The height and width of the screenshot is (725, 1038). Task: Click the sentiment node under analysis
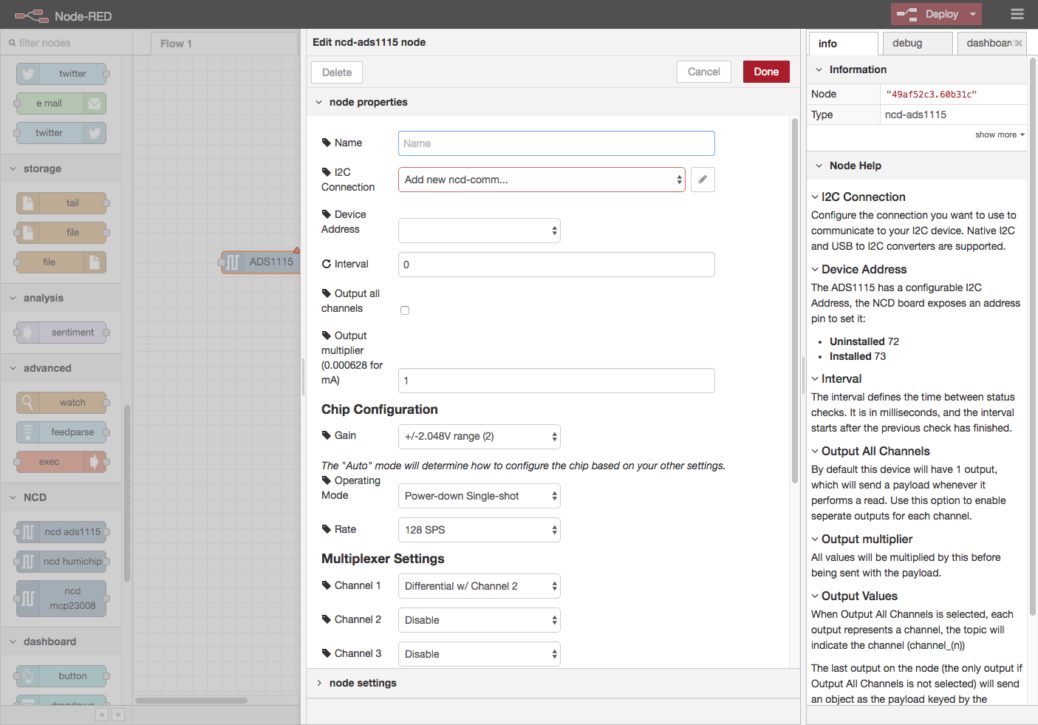pos(61,332)
